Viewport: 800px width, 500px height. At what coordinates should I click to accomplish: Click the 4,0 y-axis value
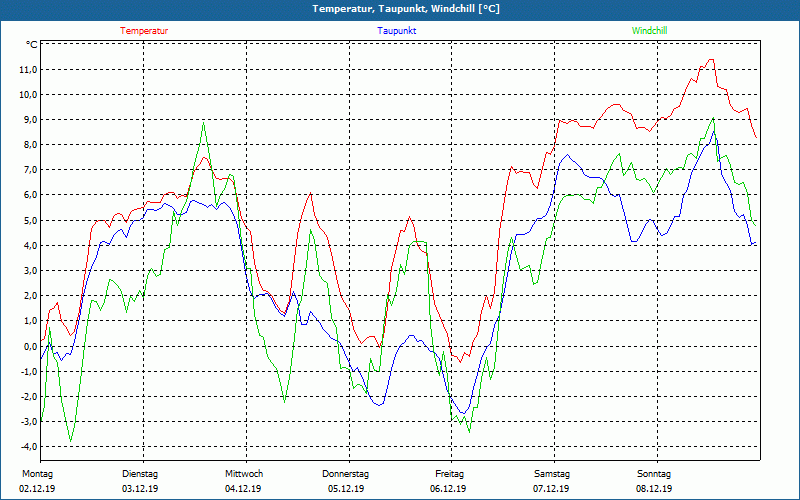point(29,245)
